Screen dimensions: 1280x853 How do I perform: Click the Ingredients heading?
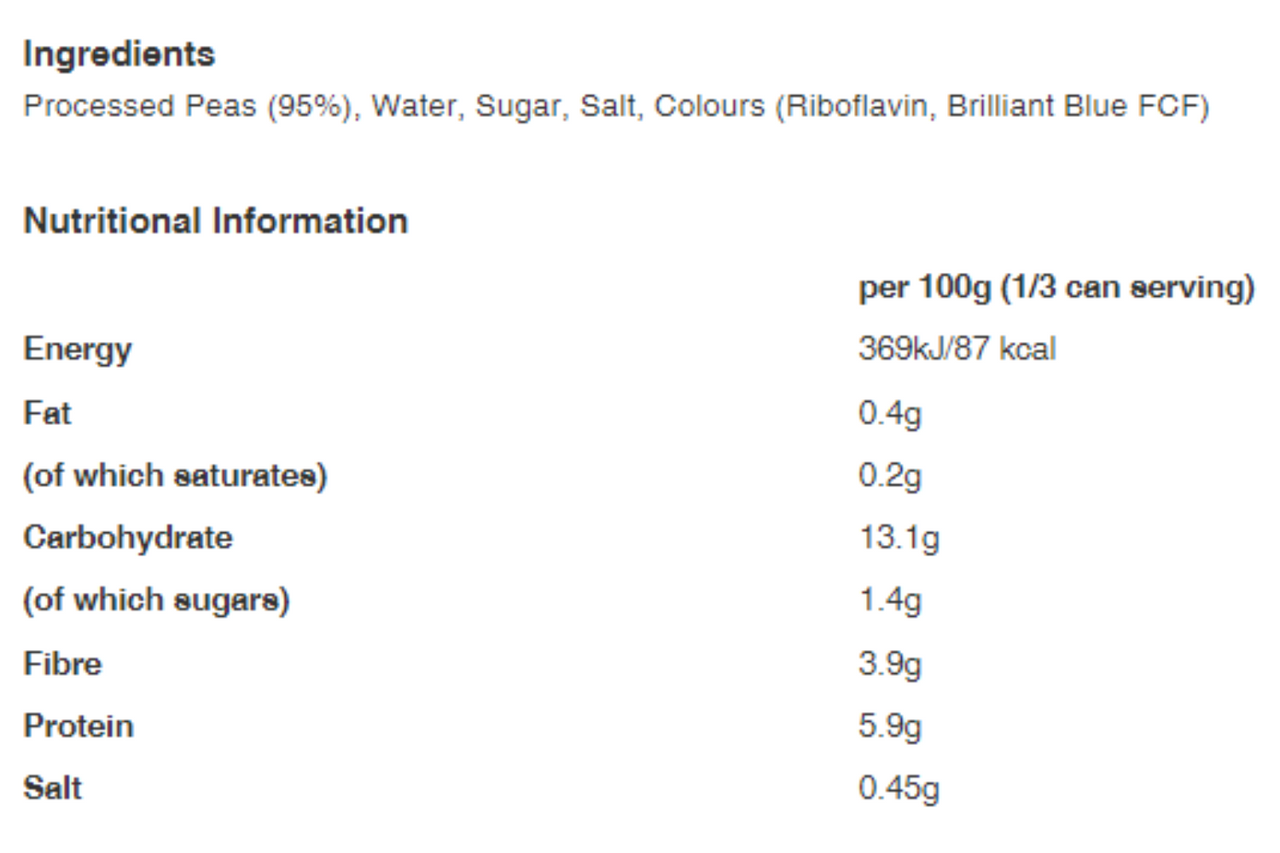119,55
